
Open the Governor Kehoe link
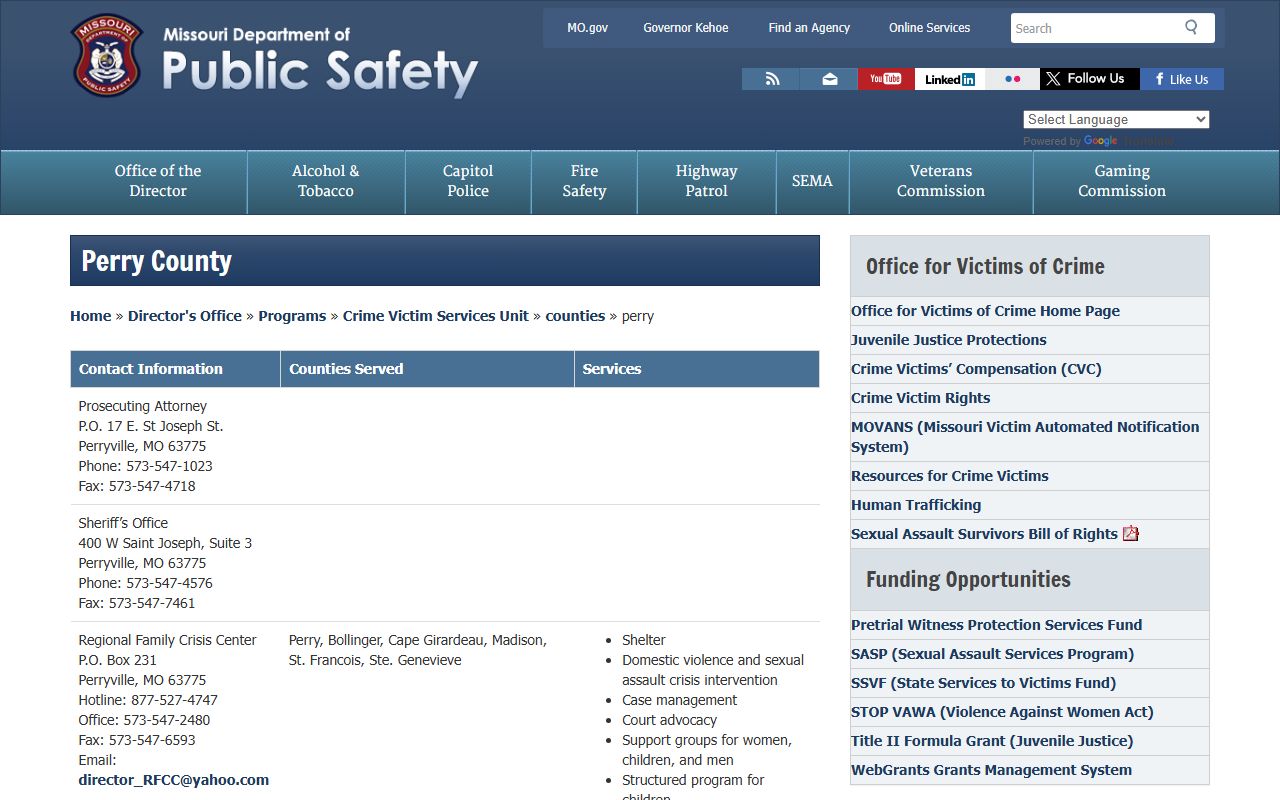tap(686, 28)
